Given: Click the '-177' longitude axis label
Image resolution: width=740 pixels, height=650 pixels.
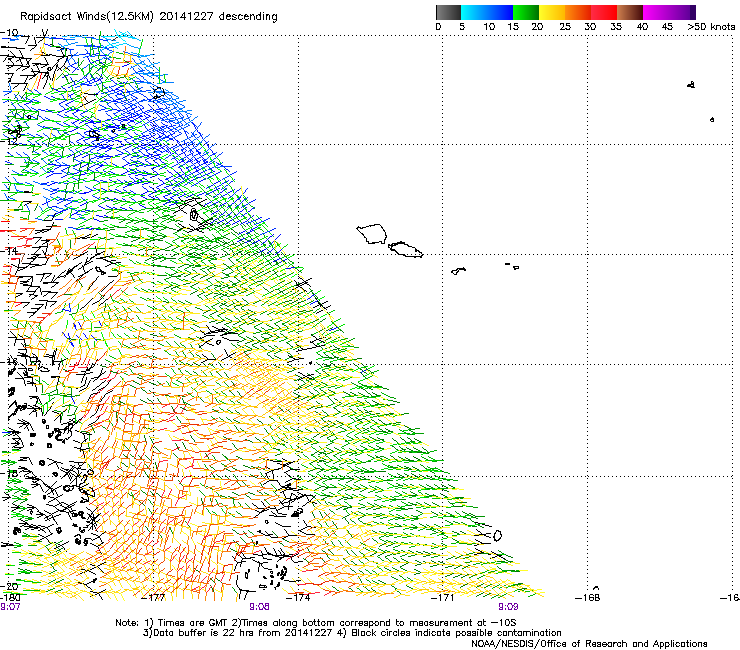Looking at the screenshot, I should (154, 598).
